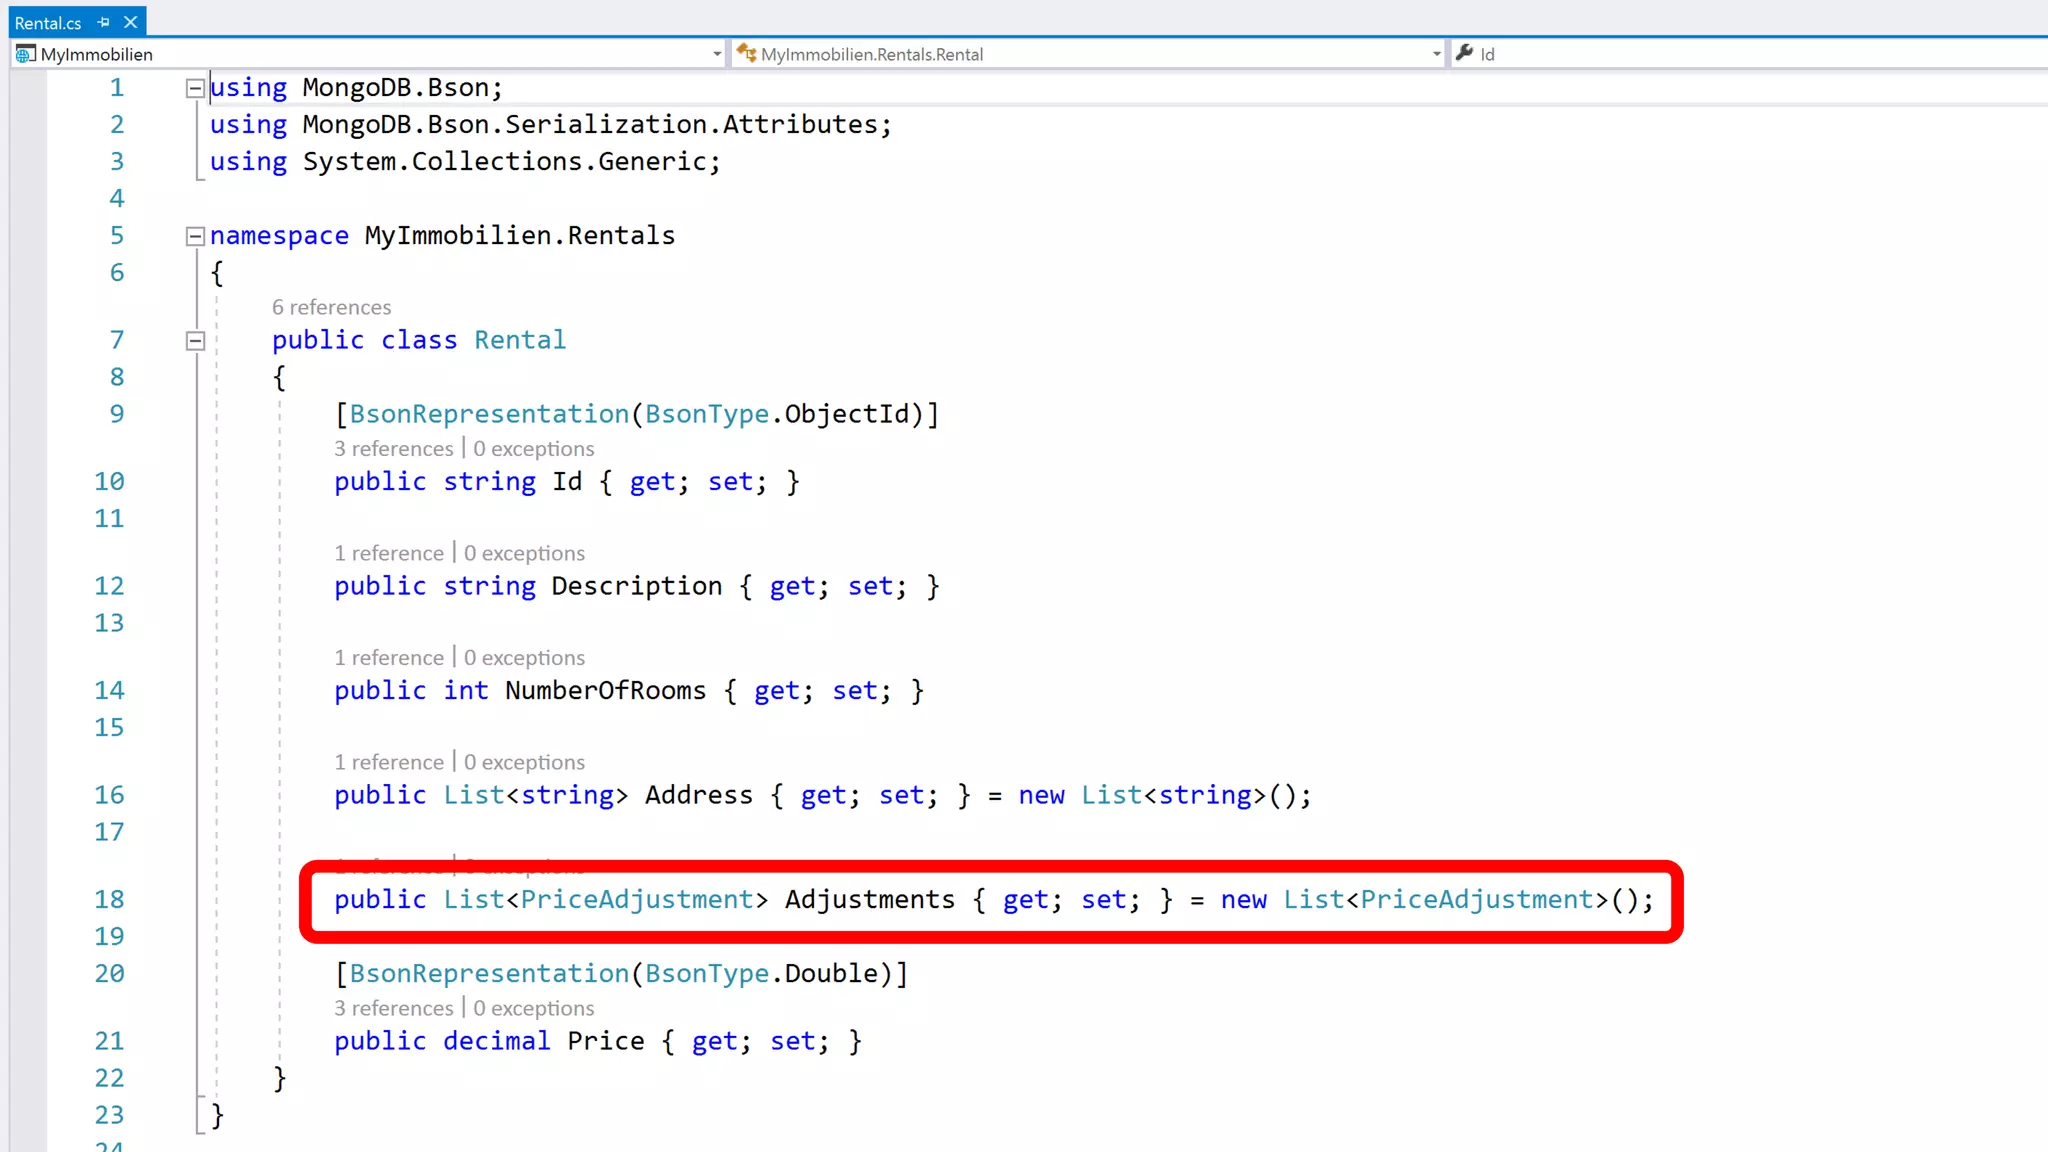Open the MyImmobilien.Rentals.Rental types dropdown arrow
This screenshot has width=2048, height=1152.
[1436, 54]
